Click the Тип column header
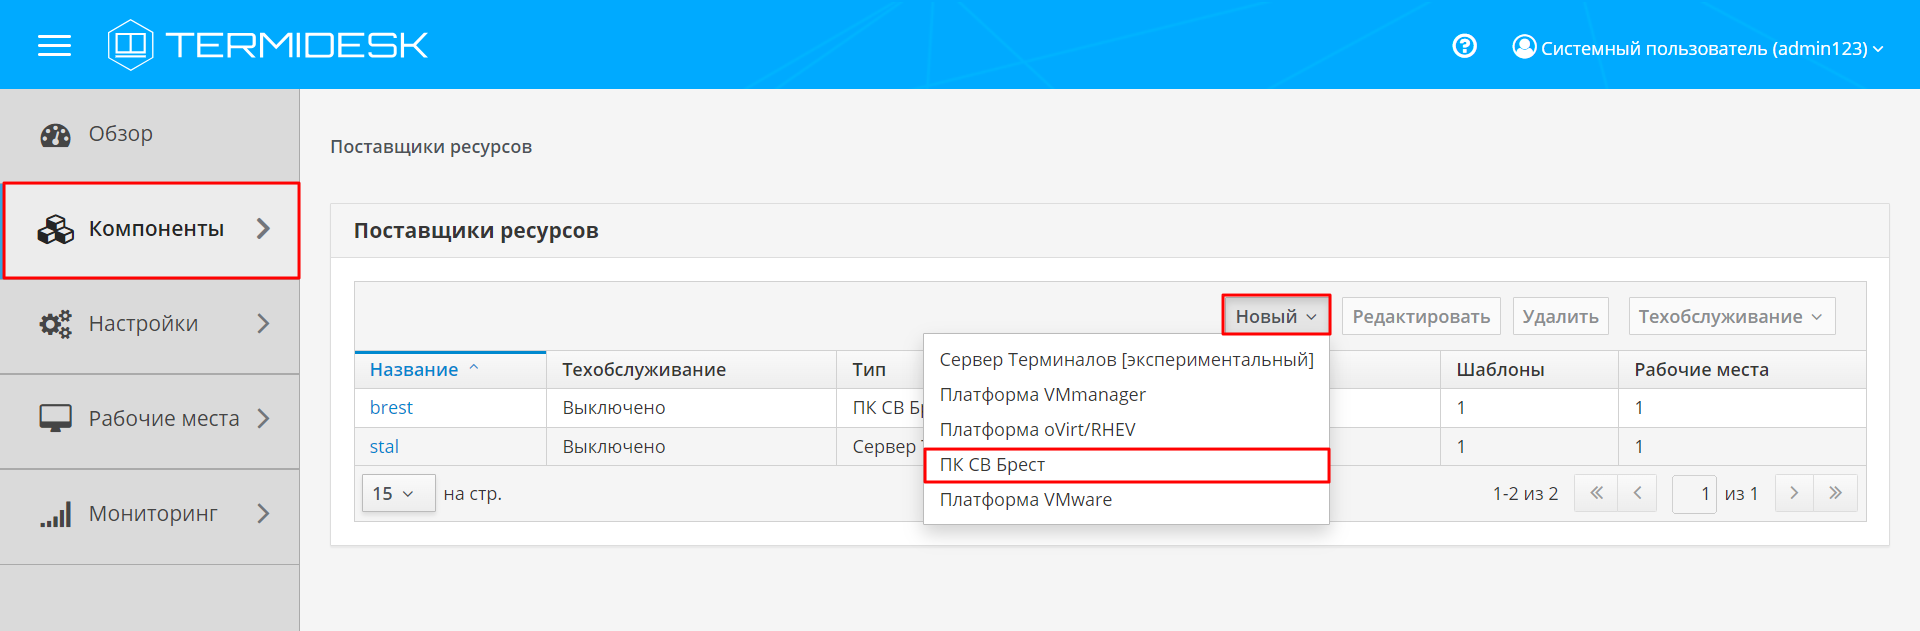The height and width of the screenshot is (631, 1920). pyautogui.click(x=869, y=370)
